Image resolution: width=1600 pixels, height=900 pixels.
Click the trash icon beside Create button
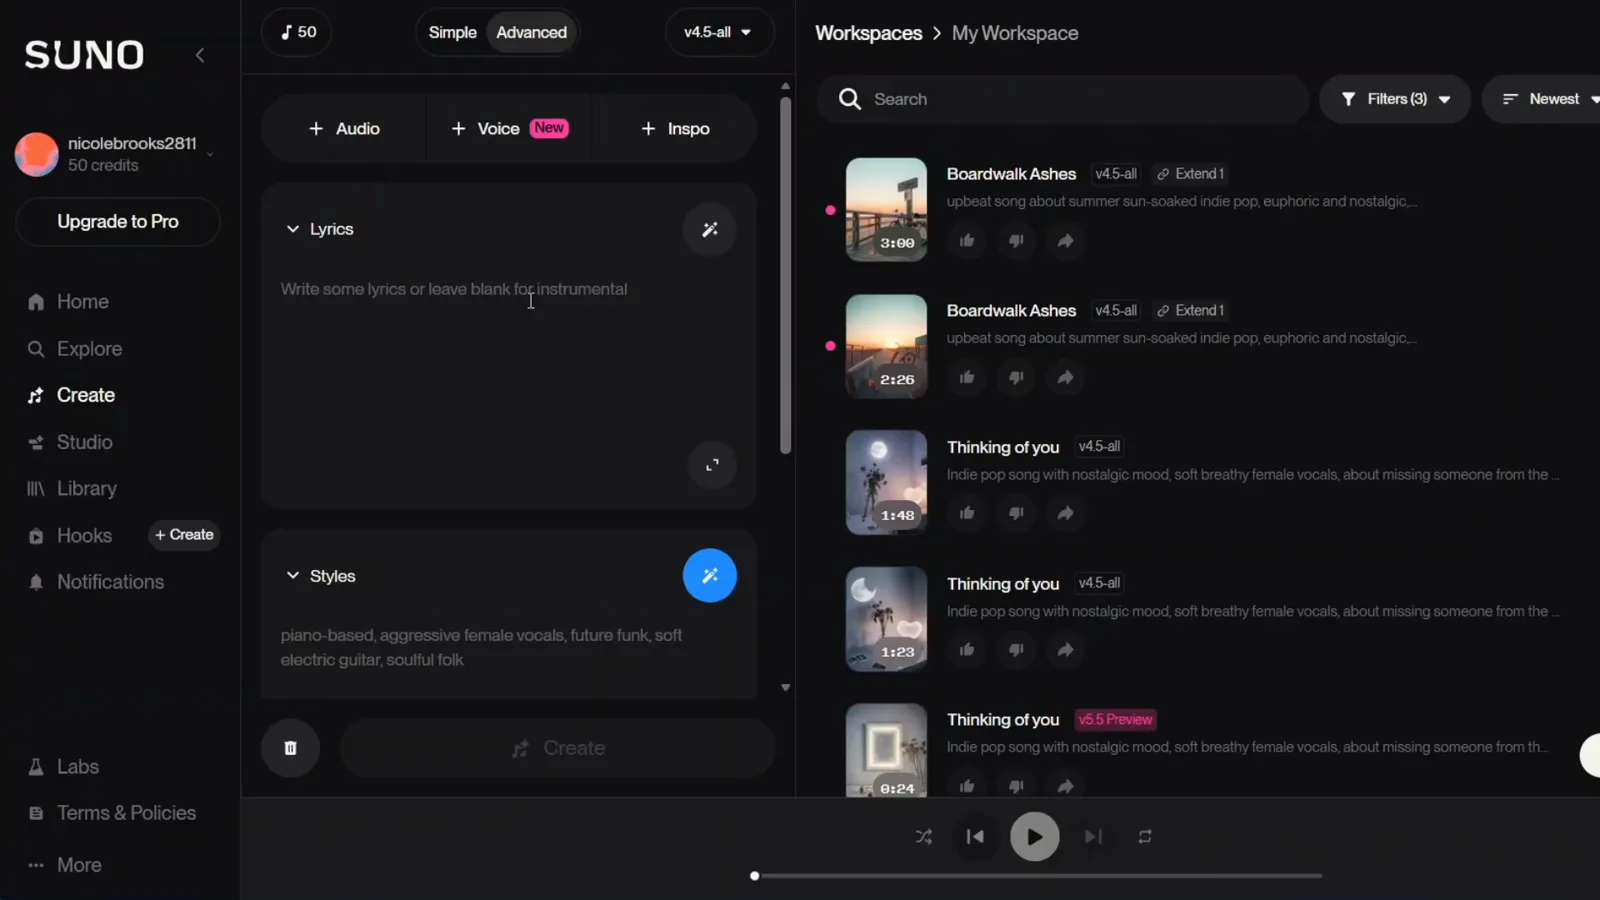[x=290, y=748]
